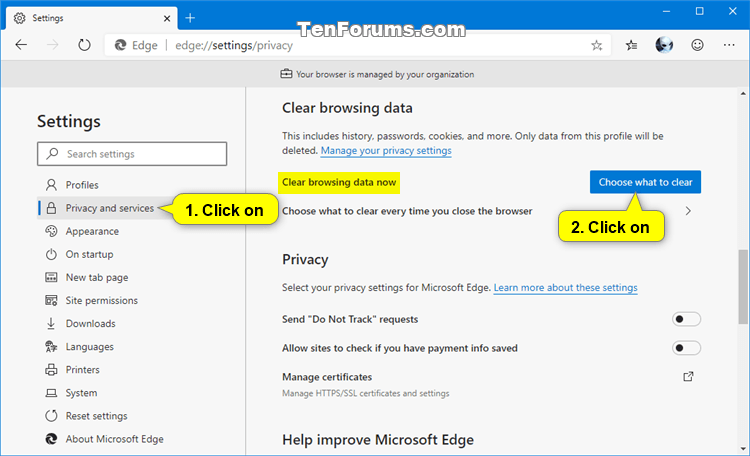Image resolution: width=750 pixels, height=456 pixels.
Task: Select the Downloads label in sidebar
Action: click(x=90, y=323)
